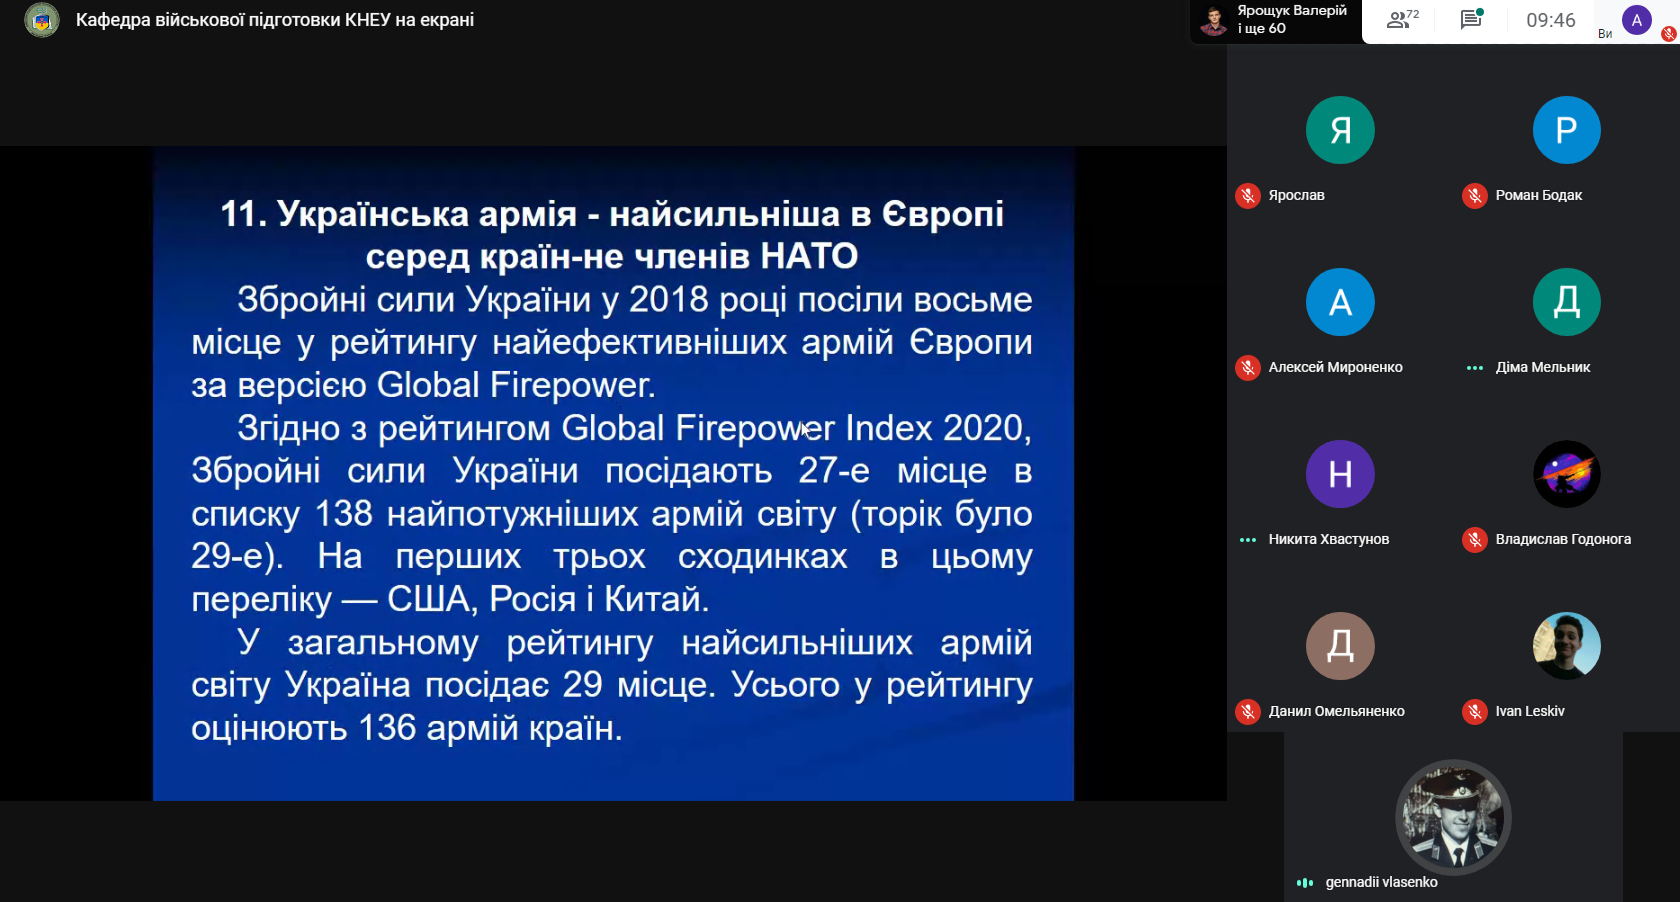Open the participants list icon showing 72
The image size is (1680, 902).
pos(1402,20)
